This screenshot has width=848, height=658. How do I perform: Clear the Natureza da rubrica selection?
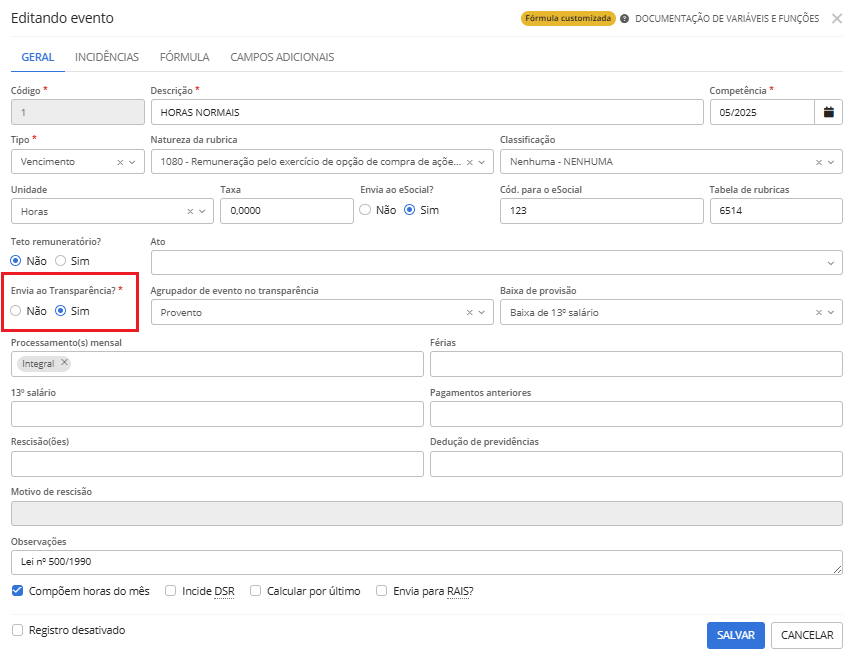[469, 162]
